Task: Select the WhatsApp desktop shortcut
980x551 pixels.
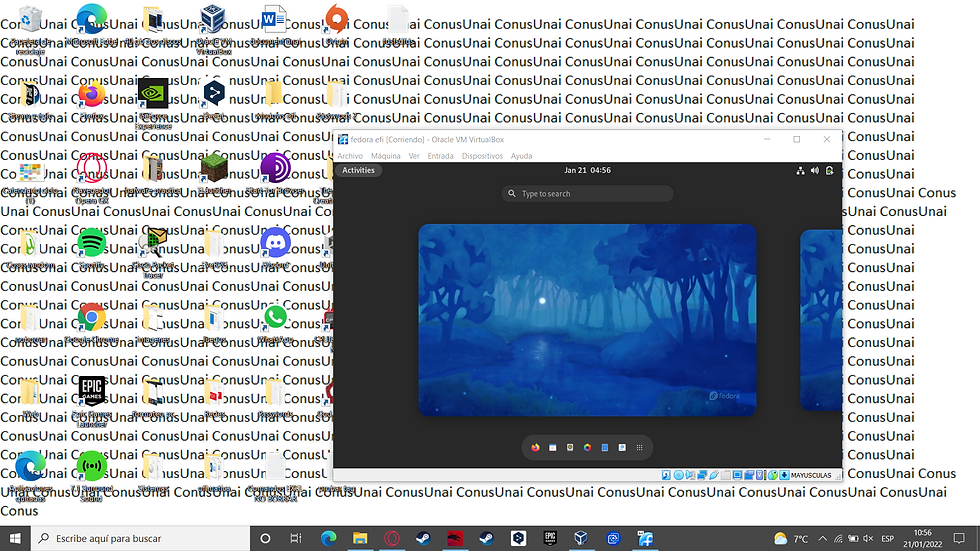Action: click(x=275, y=323)
